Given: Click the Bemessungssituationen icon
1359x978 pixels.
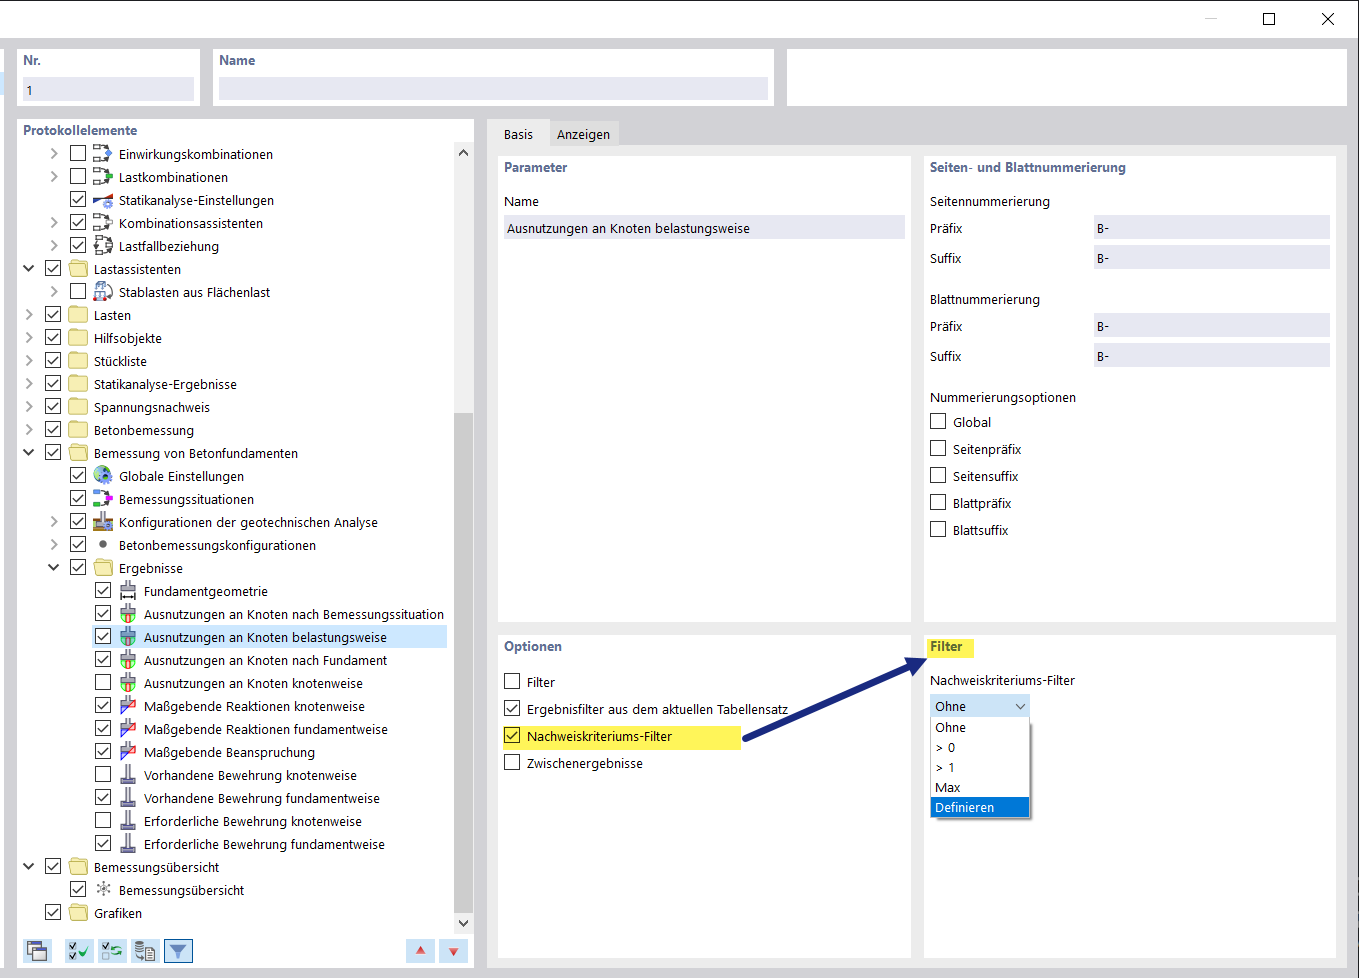Looking at the screenshot, I should pyautogui.click(x=102, y=499).
